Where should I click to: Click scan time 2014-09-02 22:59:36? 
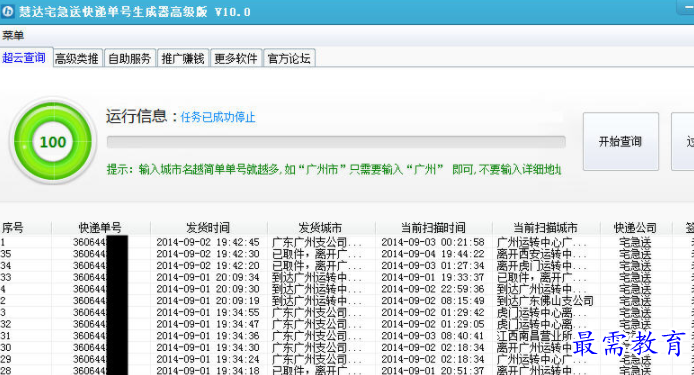pyautogui.click(x=433, y=289)
